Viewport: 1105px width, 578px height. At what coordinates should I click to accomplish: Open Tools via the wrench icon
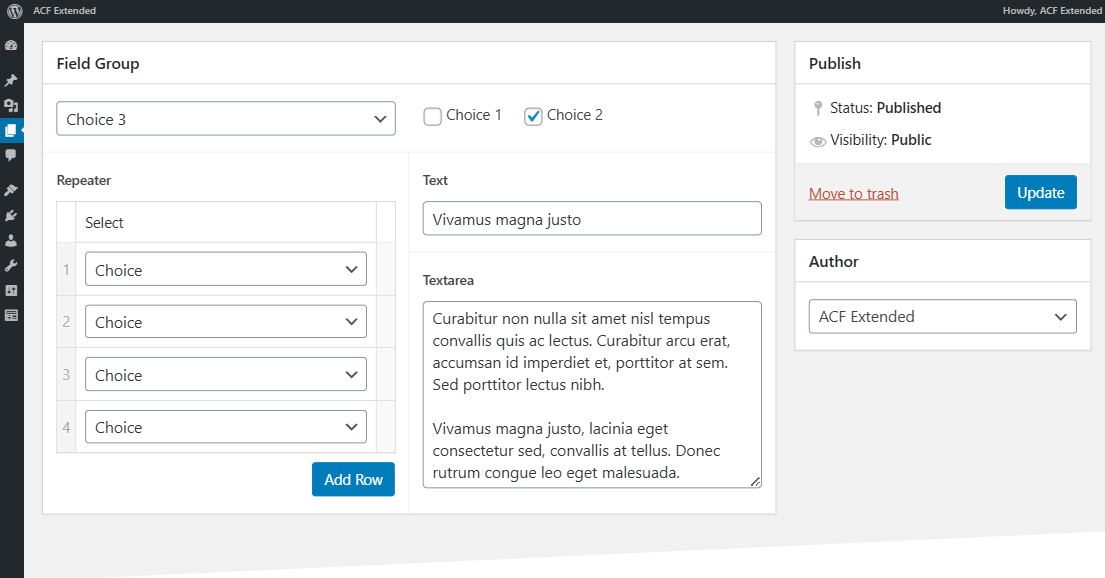pyautogui.click(x=11, y=266)
